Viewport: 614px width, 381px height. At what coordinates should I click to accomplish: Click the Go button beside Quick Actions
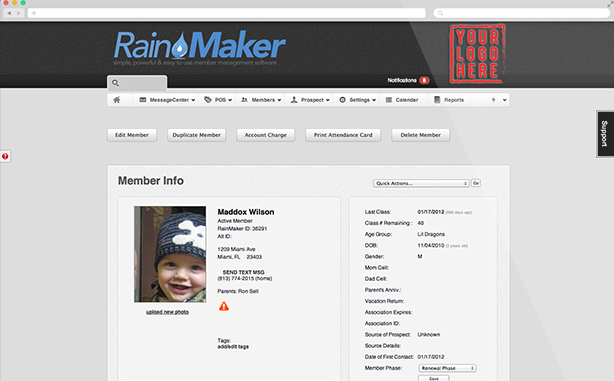[476, 183]
